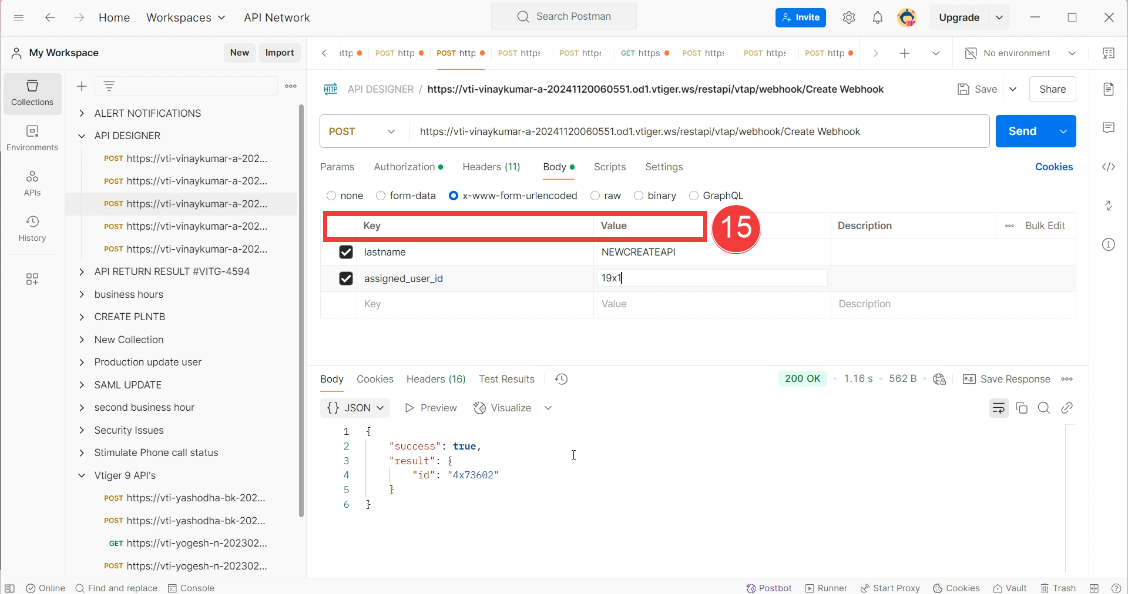Open the Trash from status bar
Viewport: 1130px width, 594px height.
pos(1058,588)
